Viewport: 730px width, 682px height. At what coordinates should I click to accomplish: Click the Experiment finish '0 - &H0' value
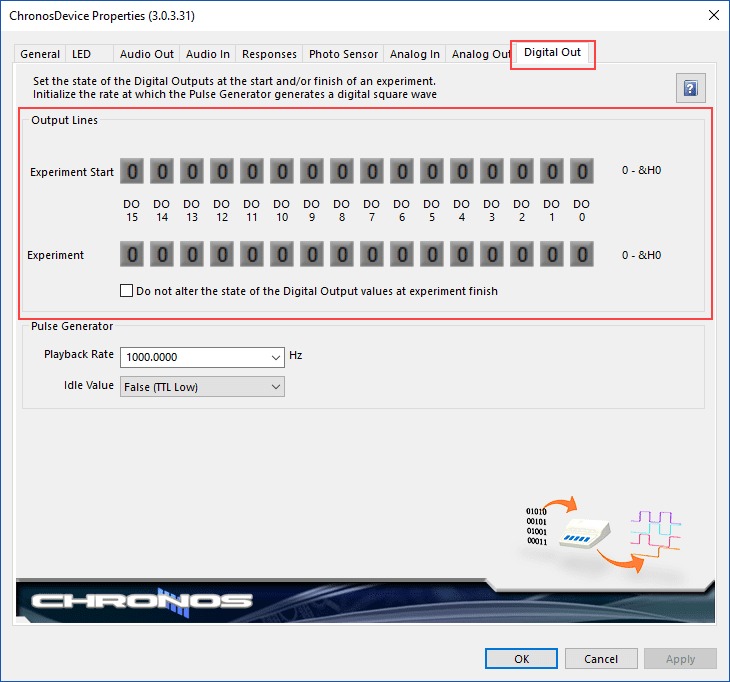click(641, 255)
